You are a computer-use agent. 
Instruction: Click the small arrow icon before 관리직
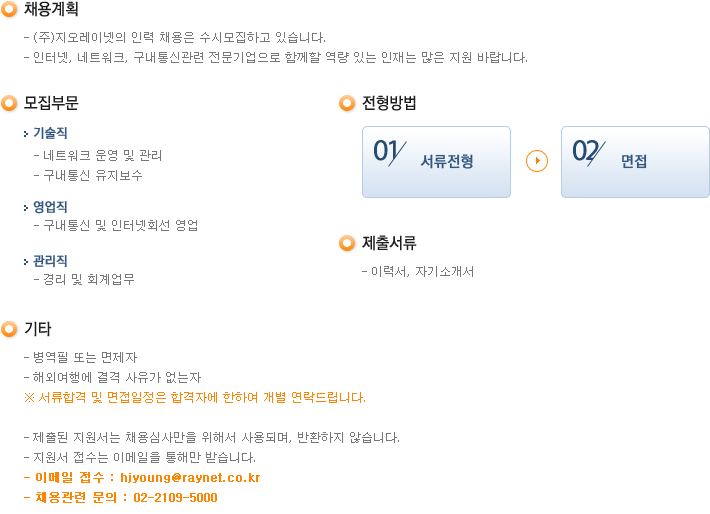[x=26, y=262]
